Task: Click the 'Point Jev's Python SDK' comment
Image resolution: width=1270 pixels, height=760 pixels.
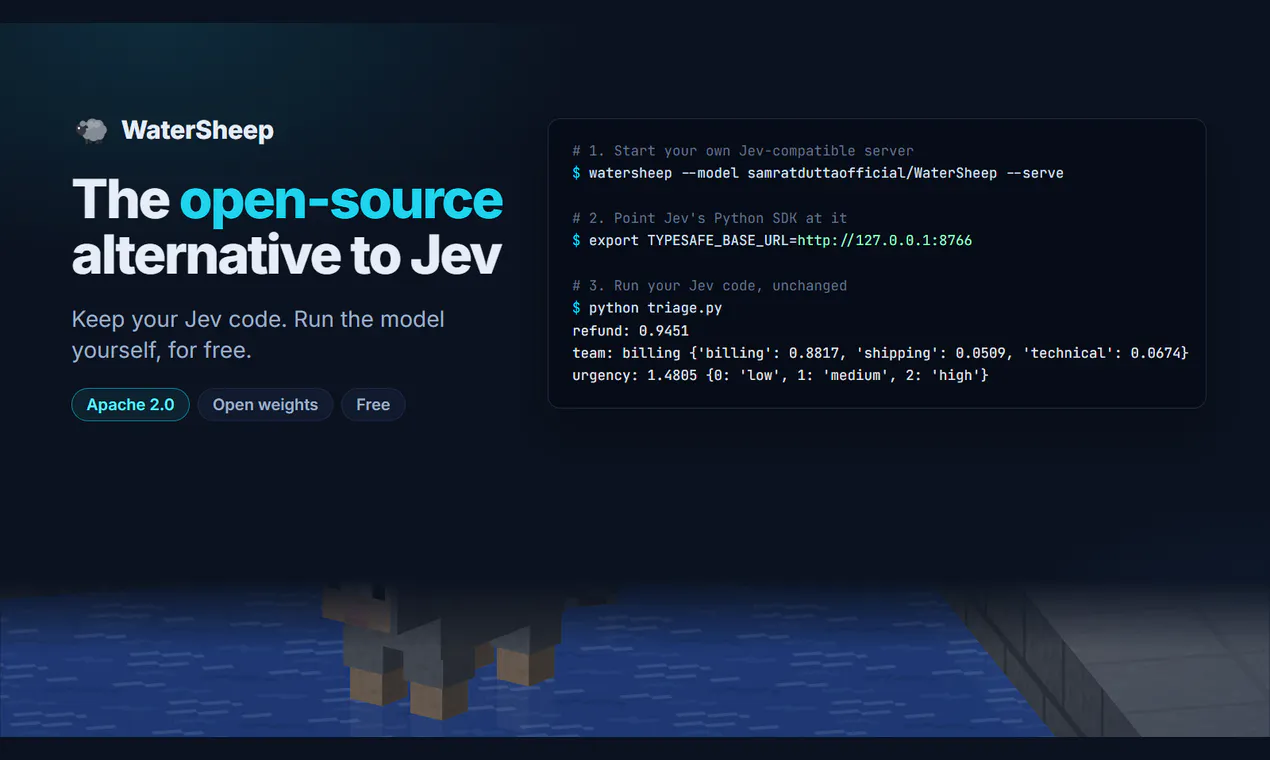Action: pyautogui.click(x=710, y=218)
